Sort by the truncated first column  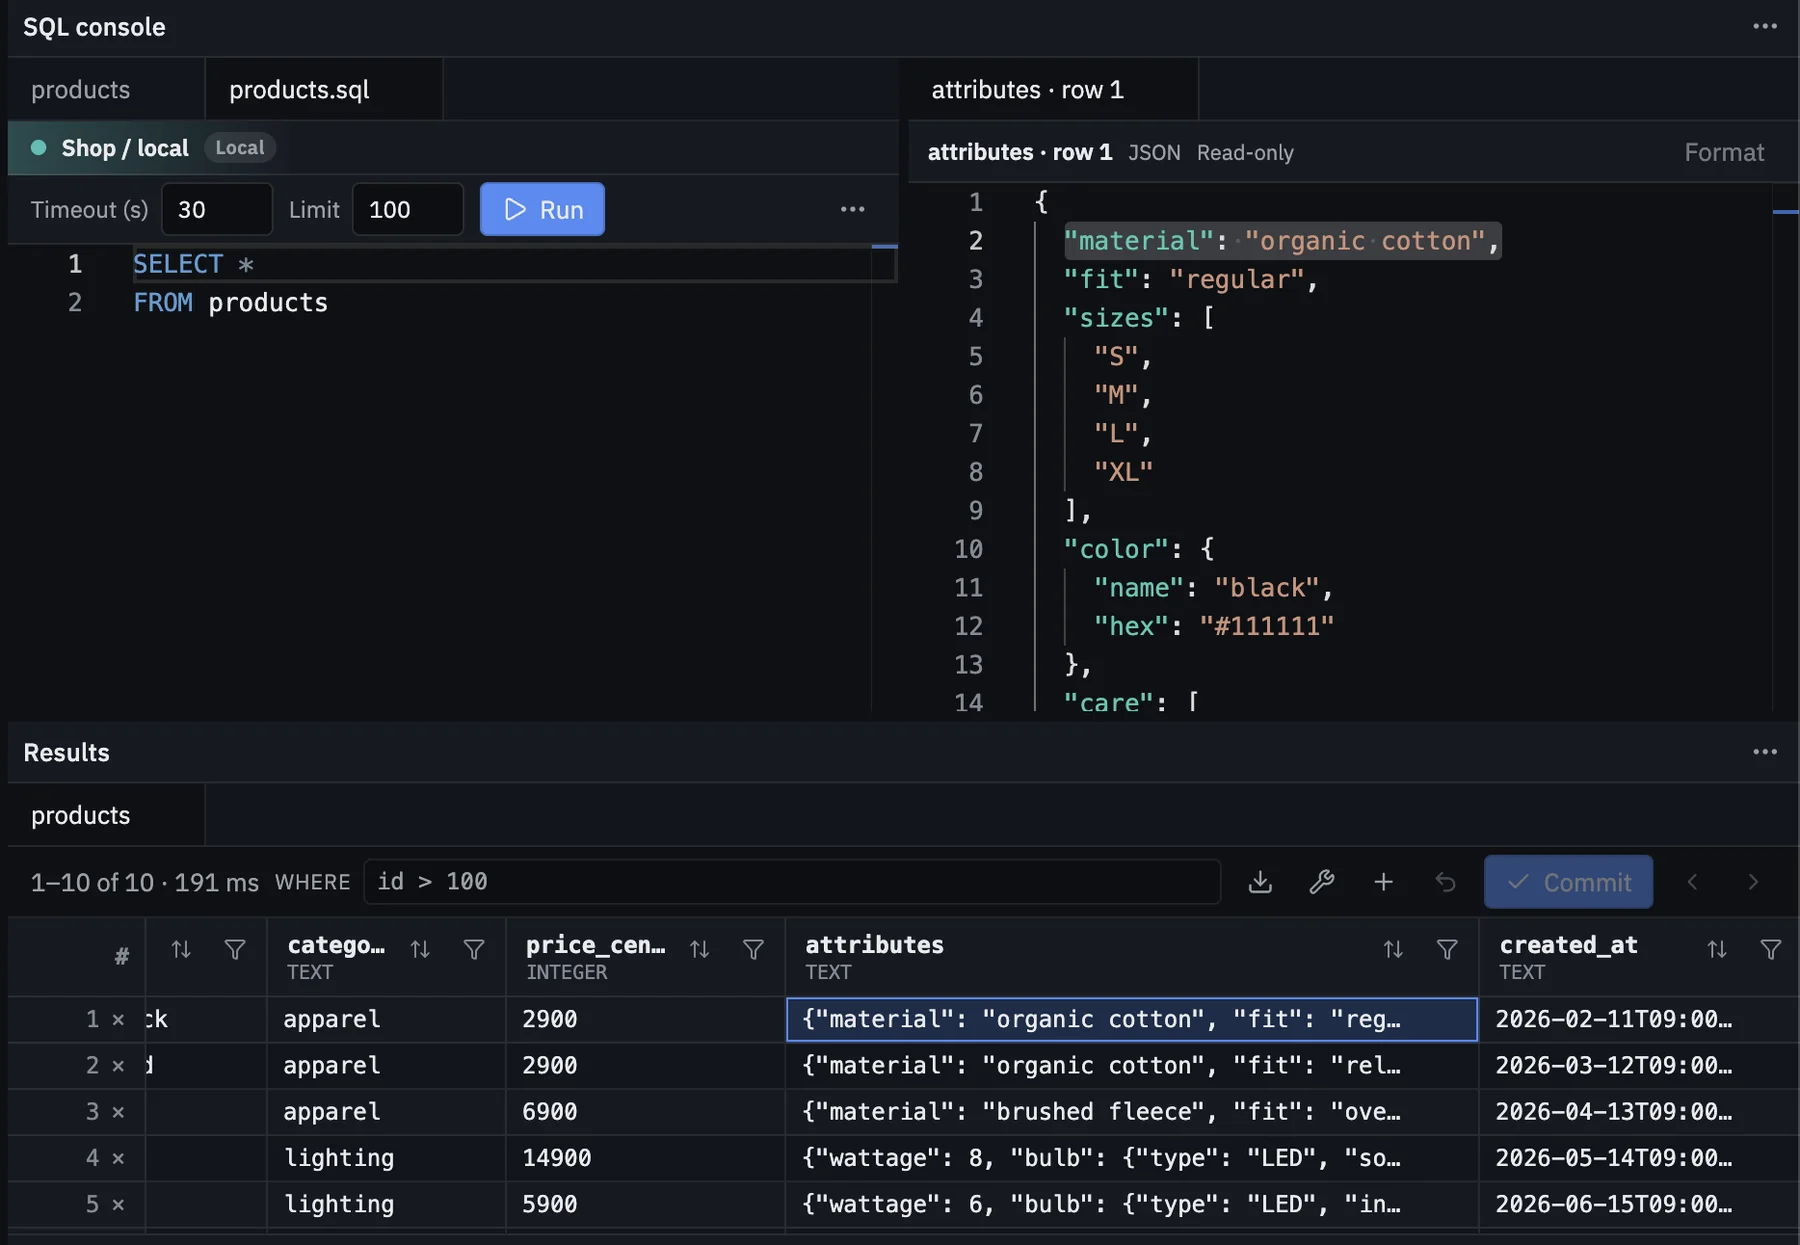click(181, 949)
